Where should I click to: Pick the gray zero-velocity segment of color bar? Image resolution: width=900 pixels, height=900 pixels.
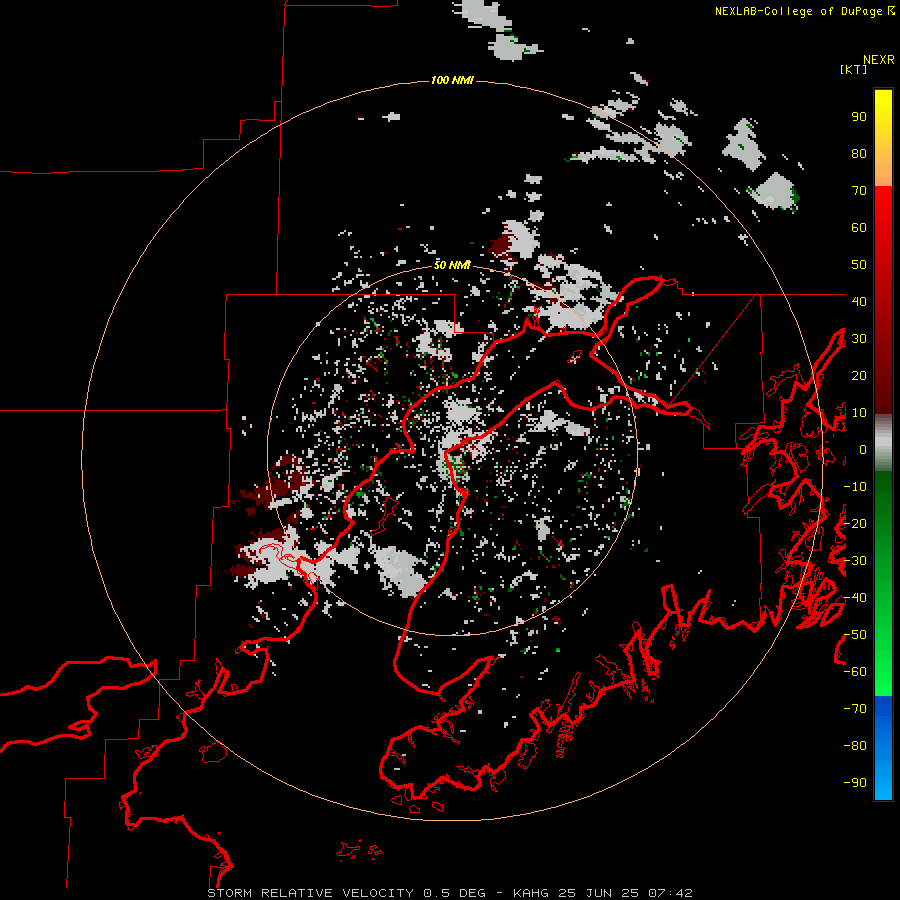[883, 443]
